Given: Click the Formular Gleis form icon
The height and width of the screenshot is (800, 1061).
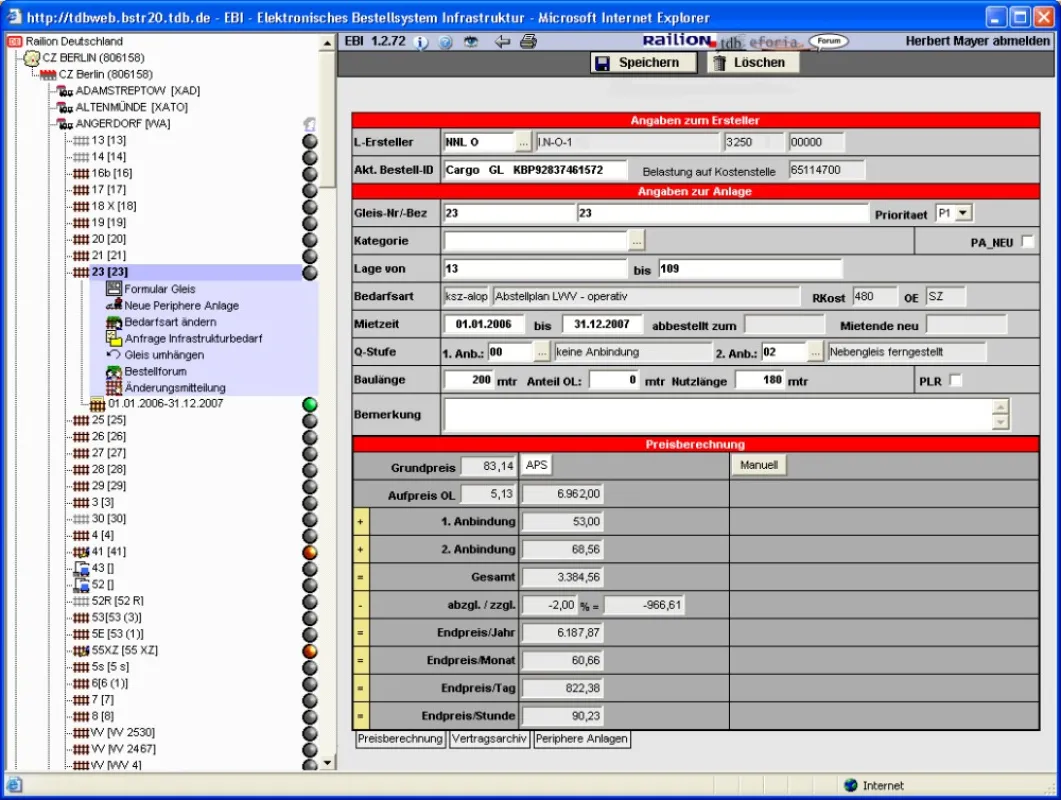Looking at the screenshot, I should coord(114,289).
